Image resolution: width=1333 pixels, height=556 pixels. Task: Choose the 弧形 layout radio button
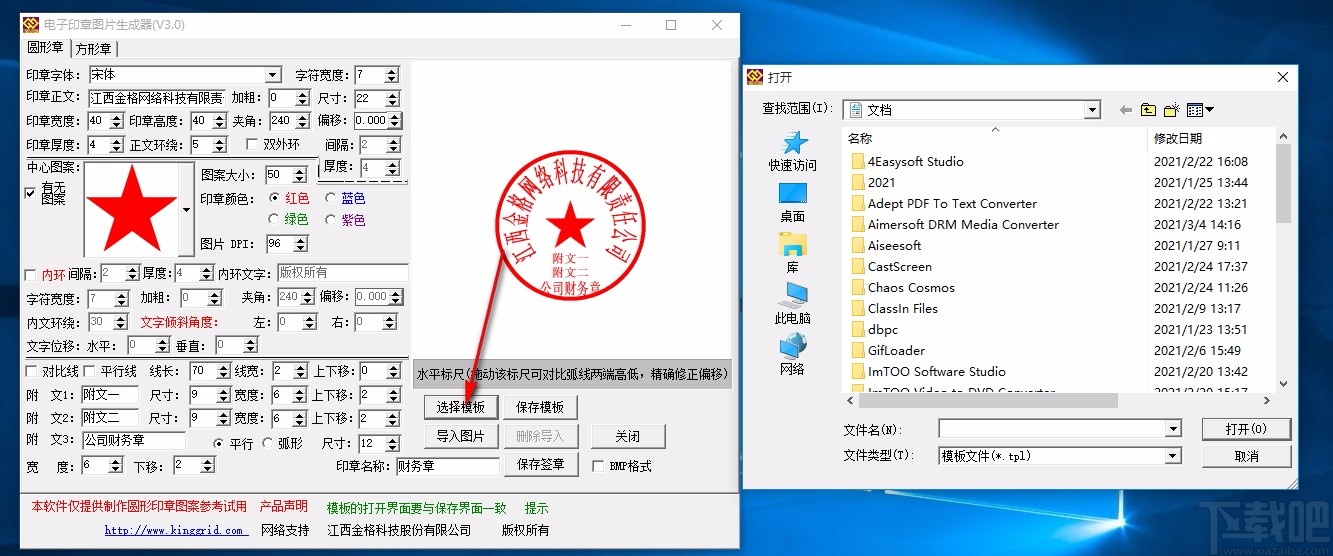[x=267, y=443]
